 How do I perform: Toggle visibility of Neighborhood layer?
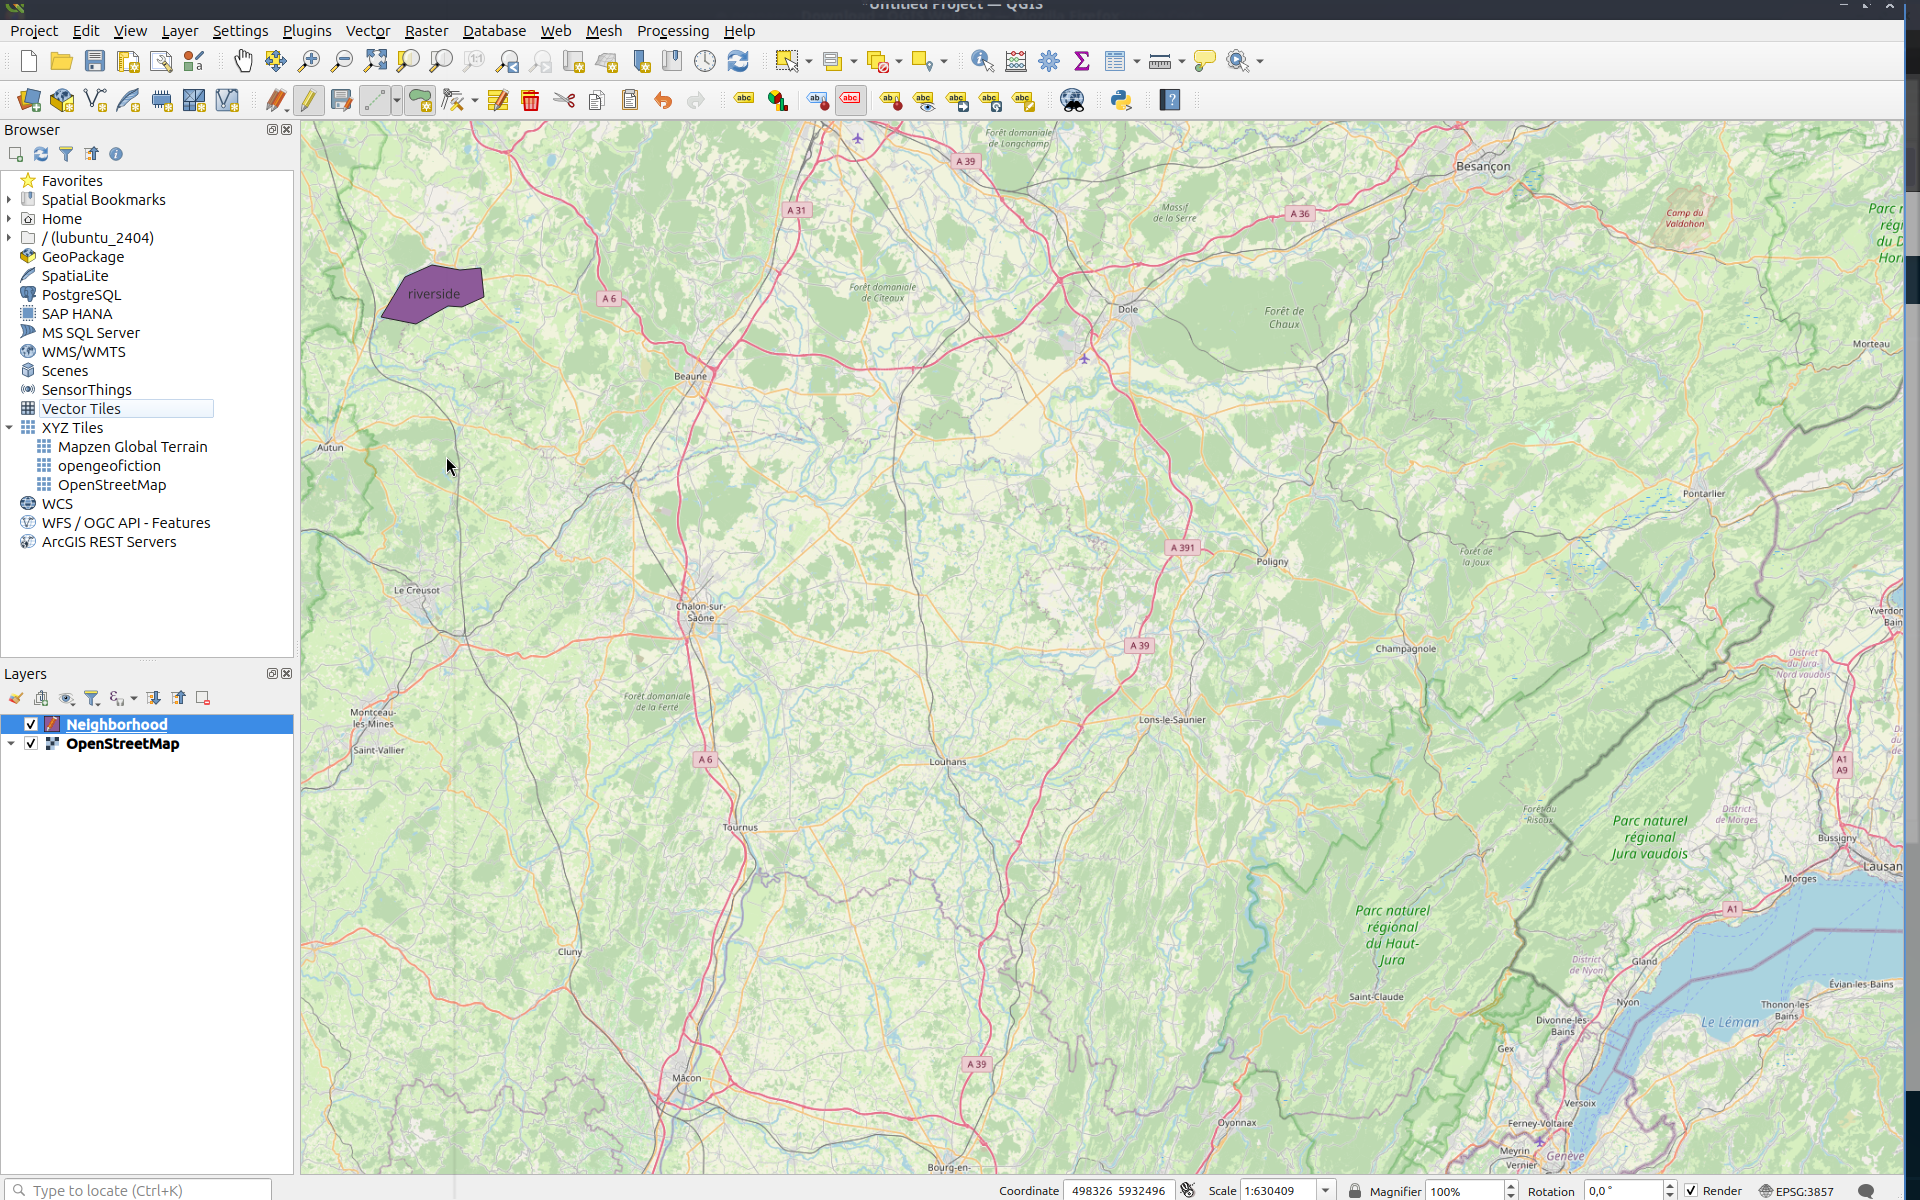point(30,723)
